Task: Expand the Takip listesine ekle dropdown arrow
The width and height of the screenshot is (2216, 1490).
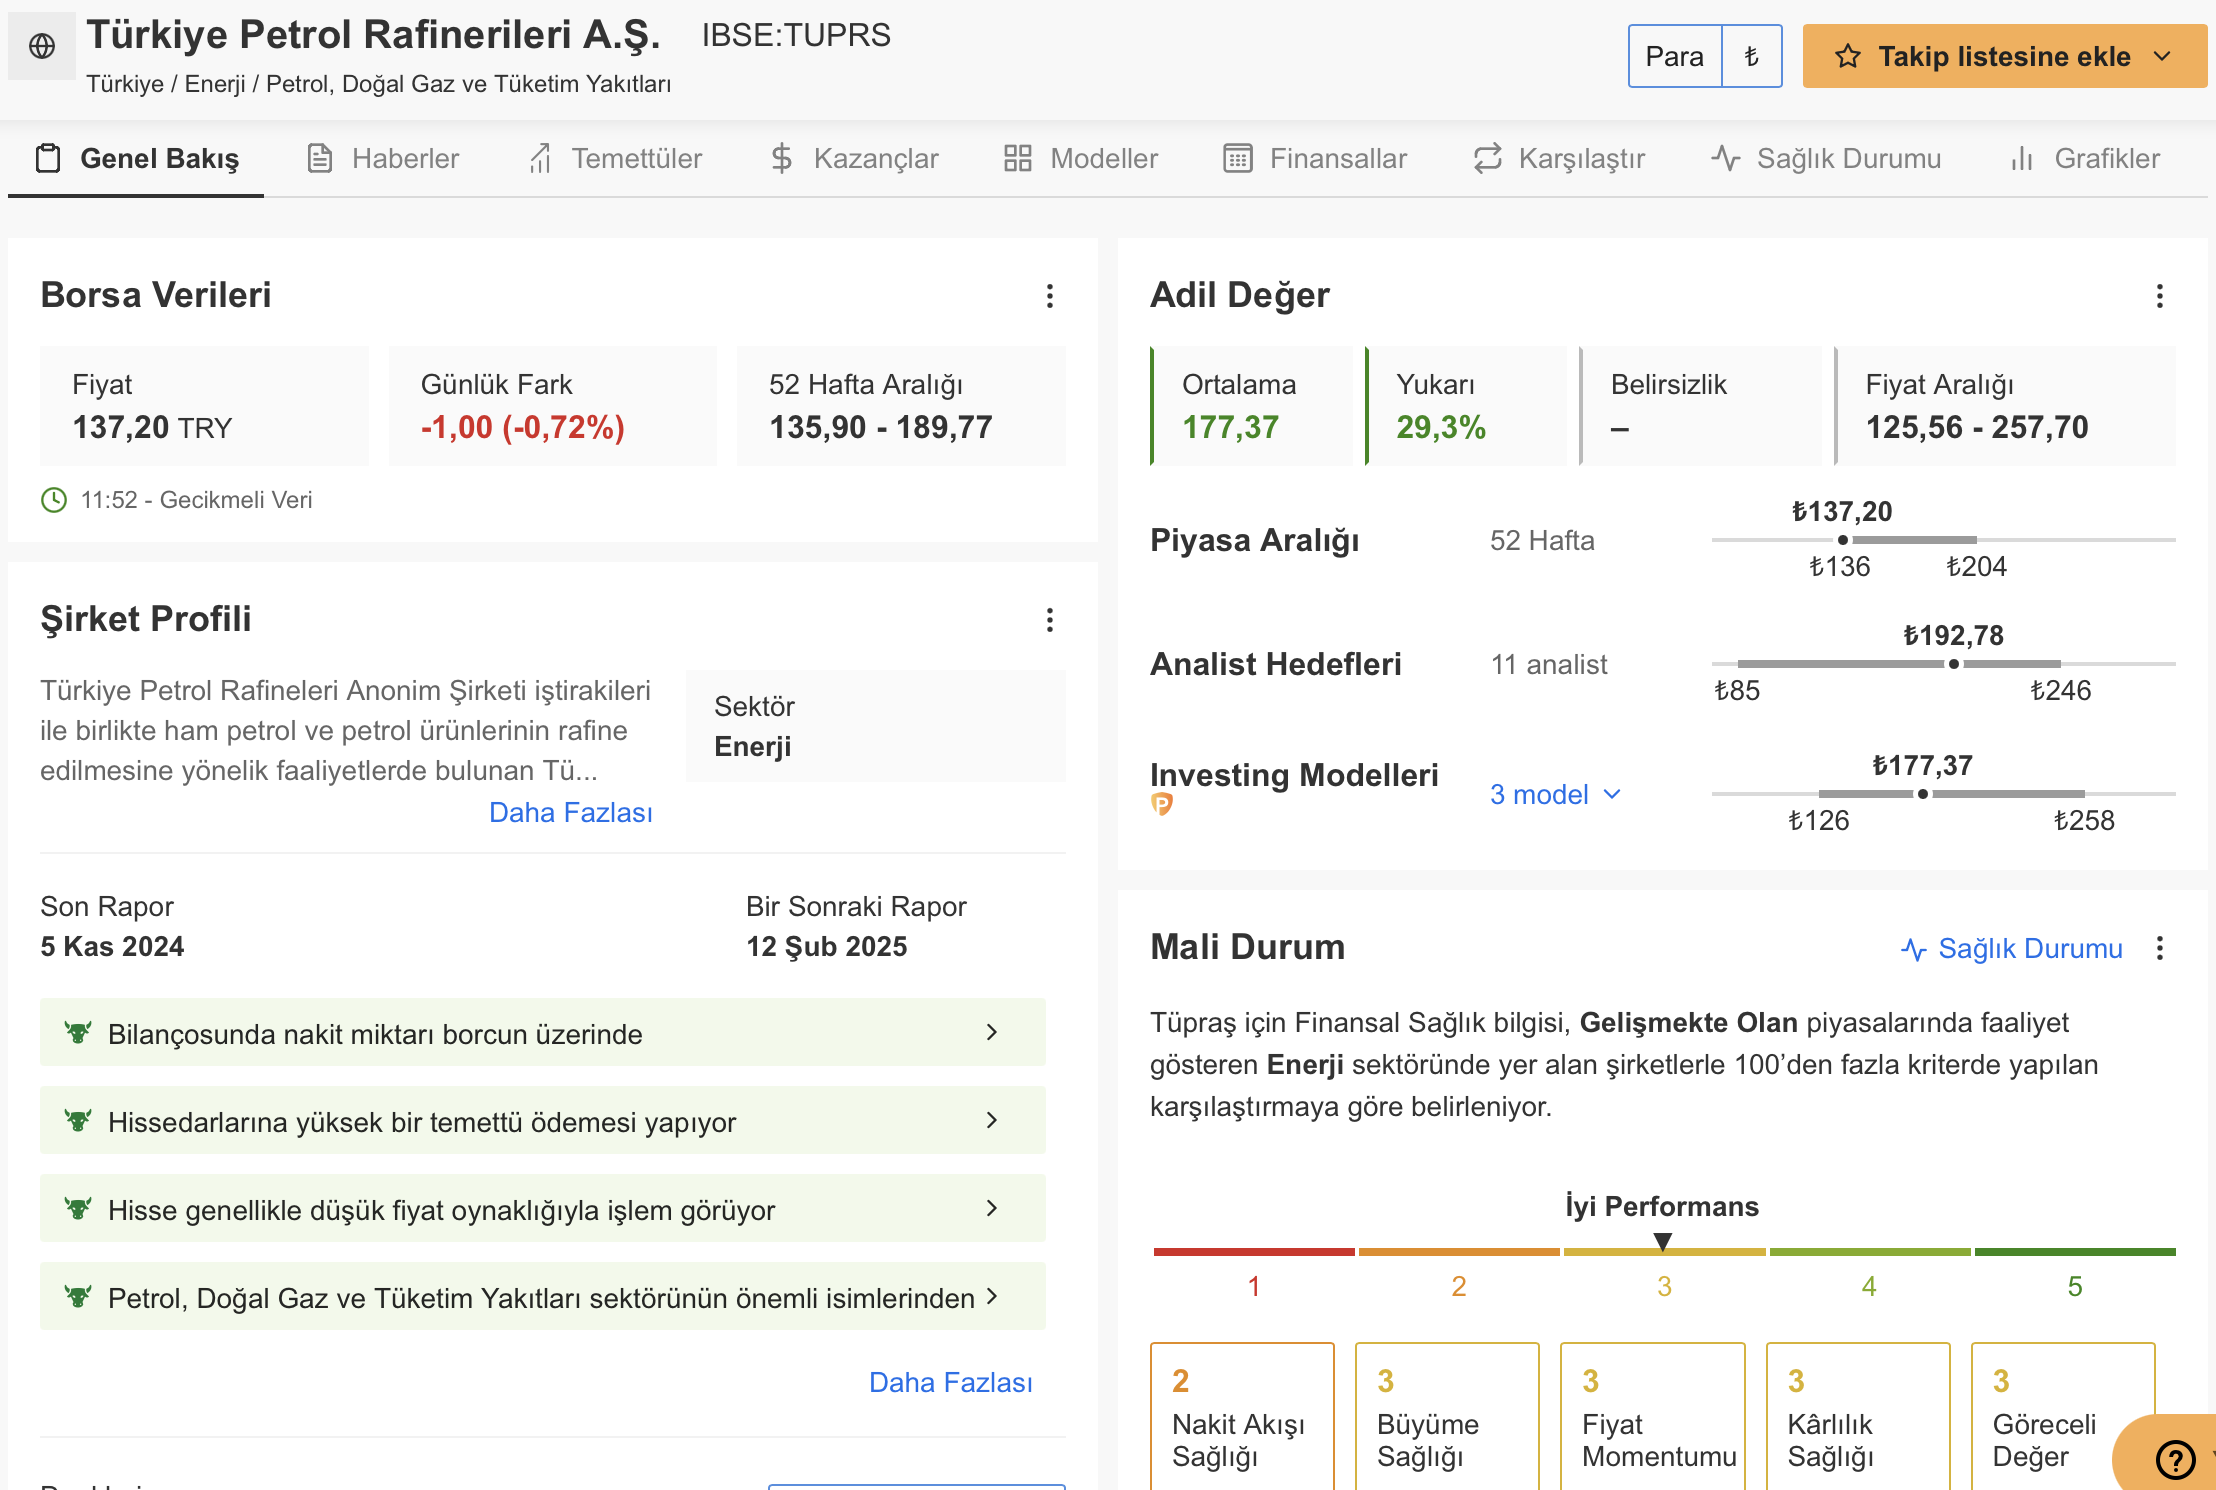Action: point(2163,56)
